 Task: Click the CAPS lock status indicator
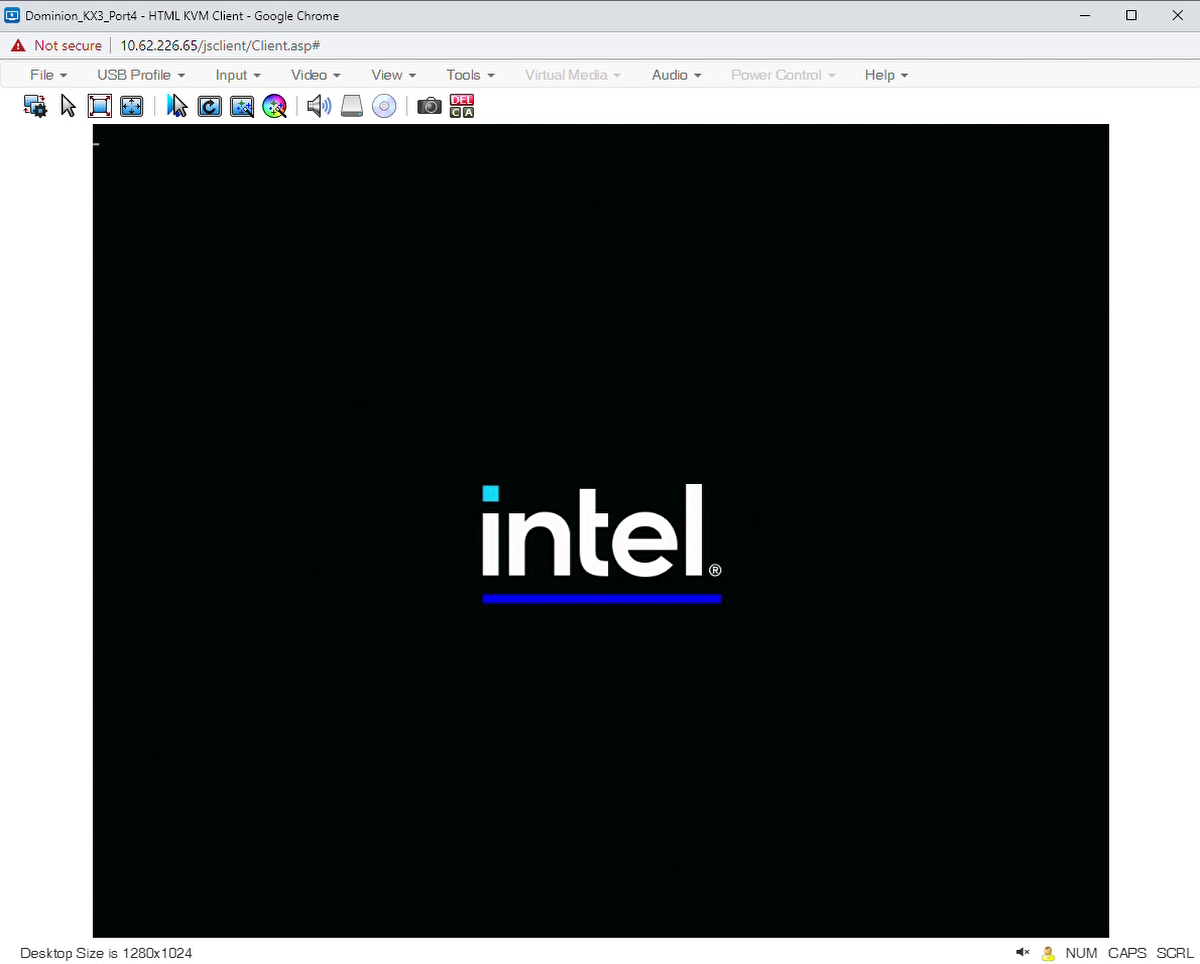pos(1127,953)
